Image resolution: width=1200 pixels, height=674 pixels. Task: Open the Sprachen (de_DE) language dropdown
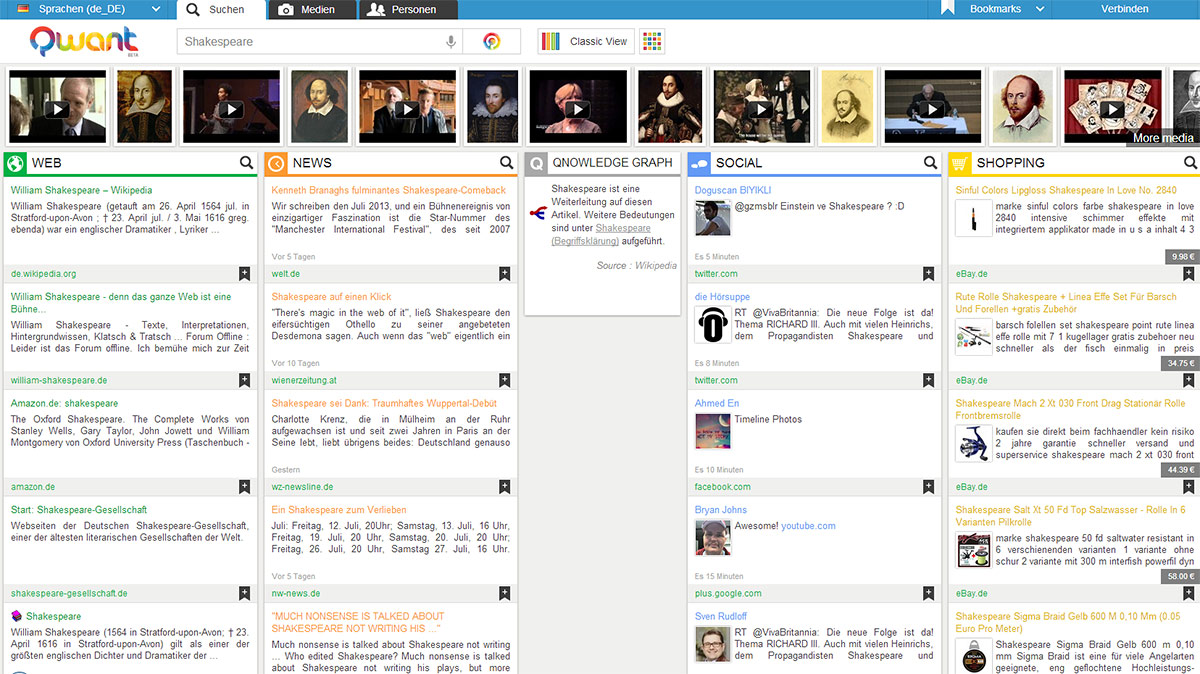pyautogui.click(x=88, y=9)
